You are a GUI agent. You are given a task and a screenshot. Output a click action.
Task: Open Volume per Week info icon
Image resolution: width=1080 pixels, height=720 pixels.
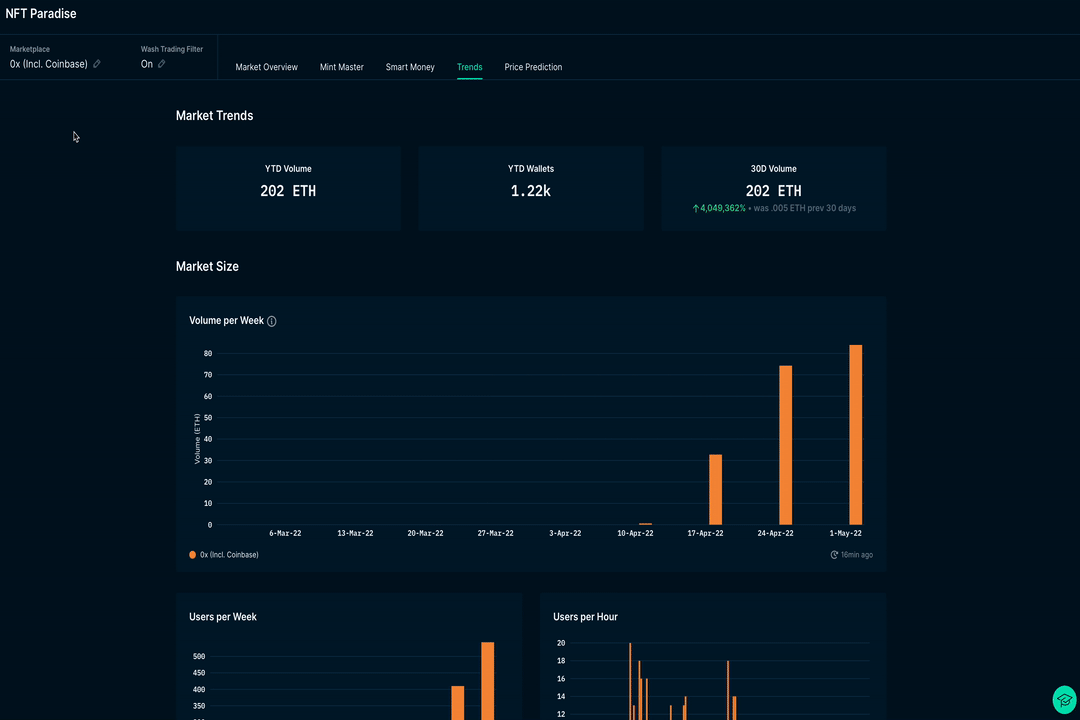[x=271, y=321]
